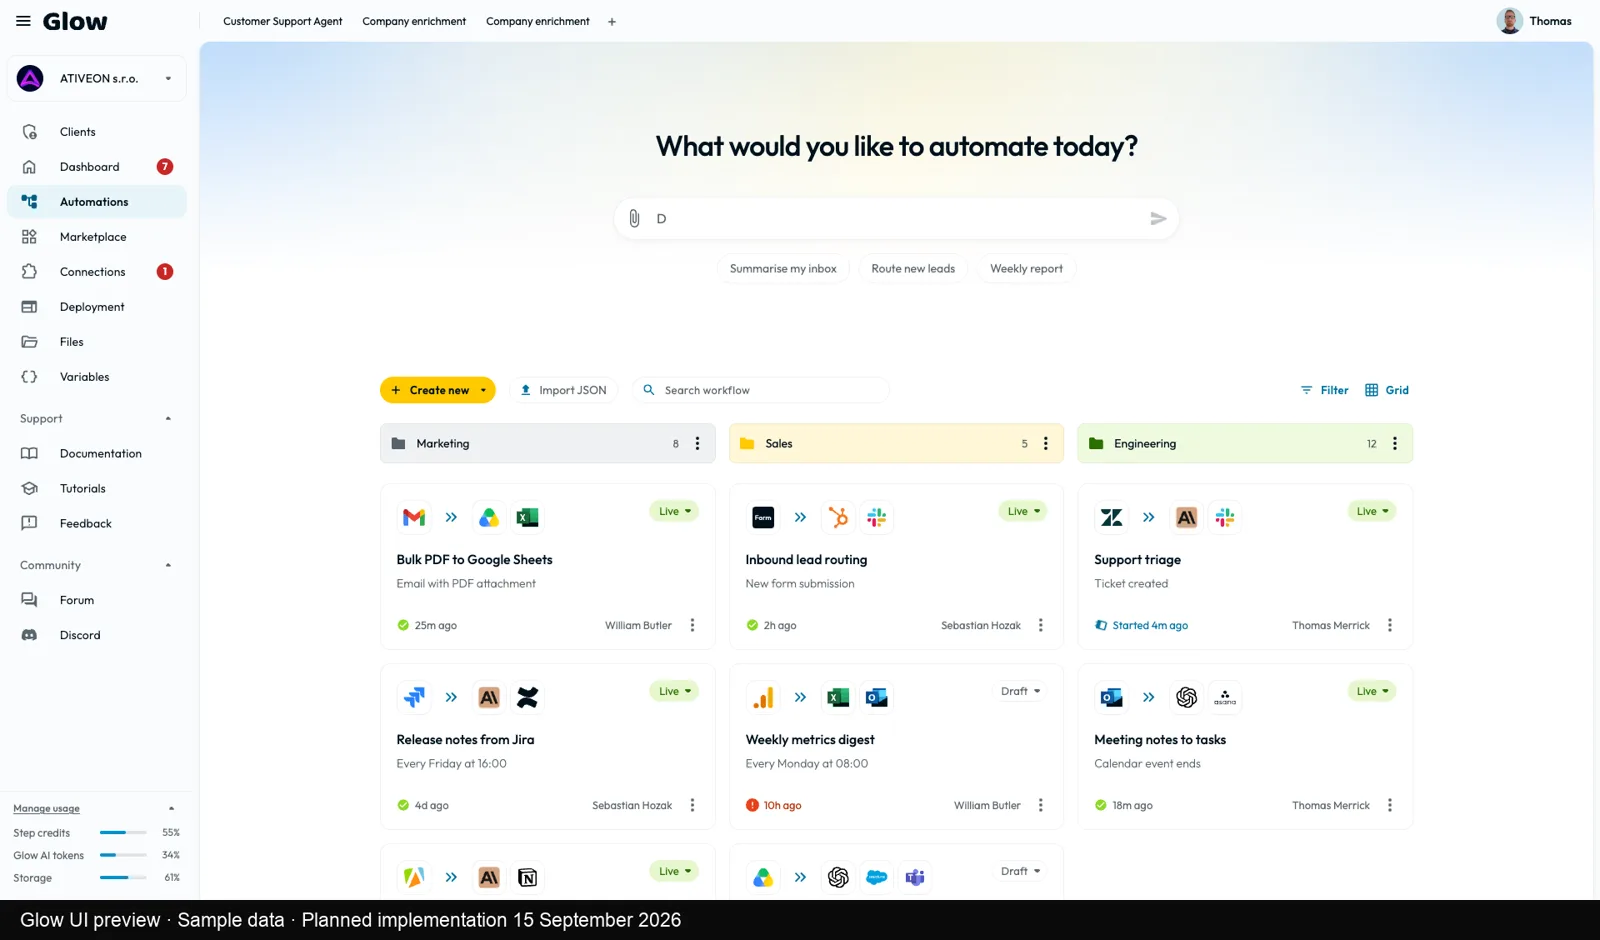The image size is (1600, 940).
Task: Click Thomas user avatar in top bar
Action: pyautogui.click(x=1510, y=21)
